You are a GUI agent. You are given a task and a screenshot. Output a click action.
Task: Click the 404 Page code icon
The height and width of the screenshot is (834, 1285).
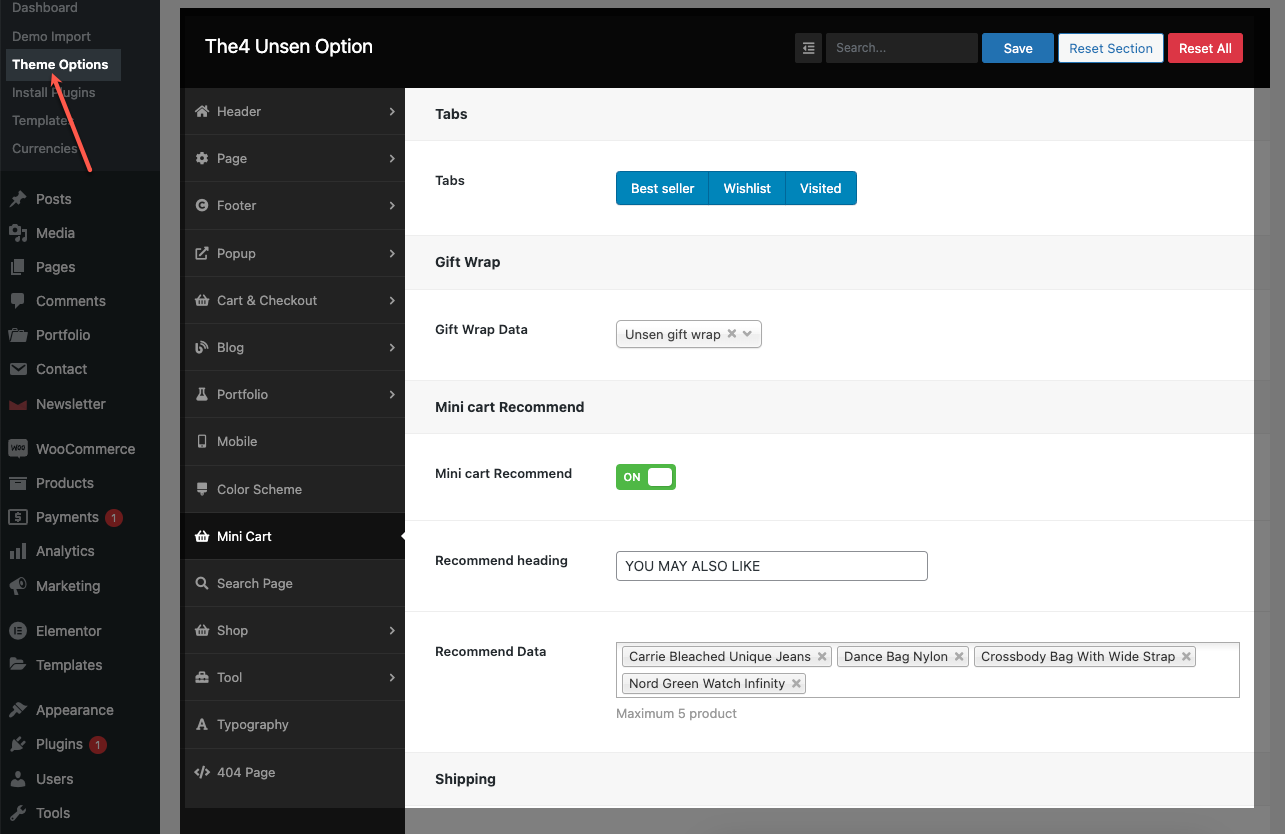[203, 772]
